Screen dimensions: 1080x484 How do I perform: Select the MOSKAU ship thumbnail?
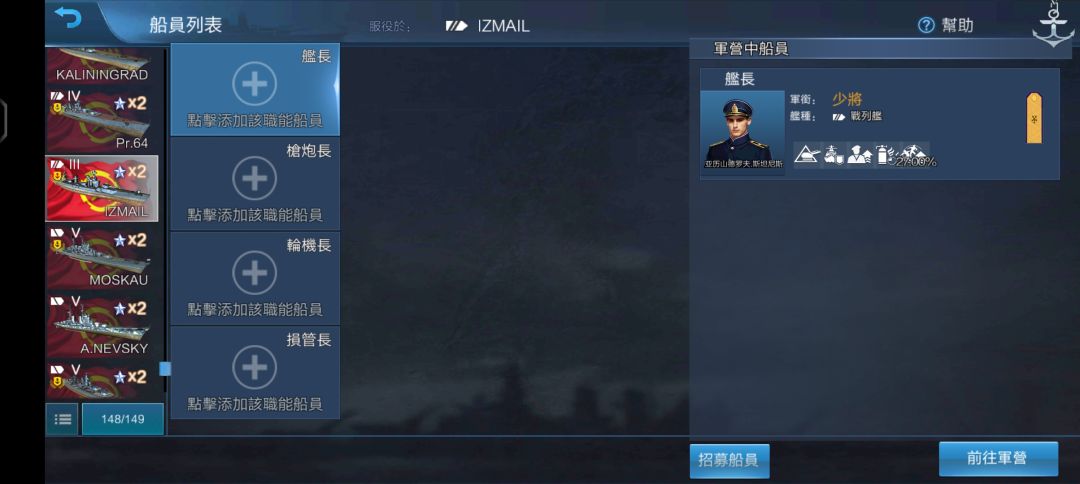pos(102,257)
